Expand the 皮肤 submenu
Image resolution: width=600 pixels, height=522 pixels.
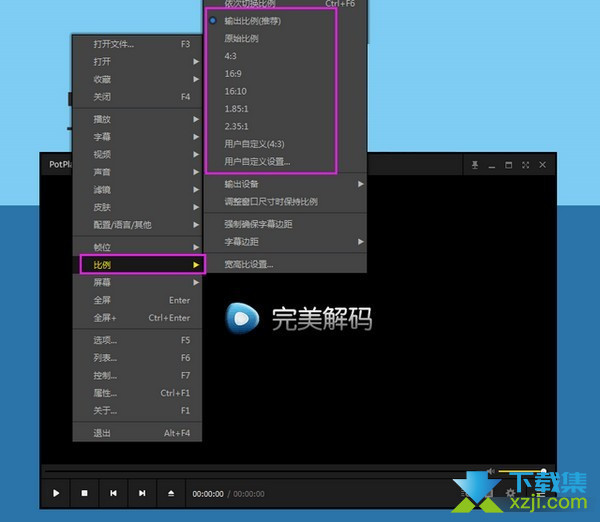point(137,207)
